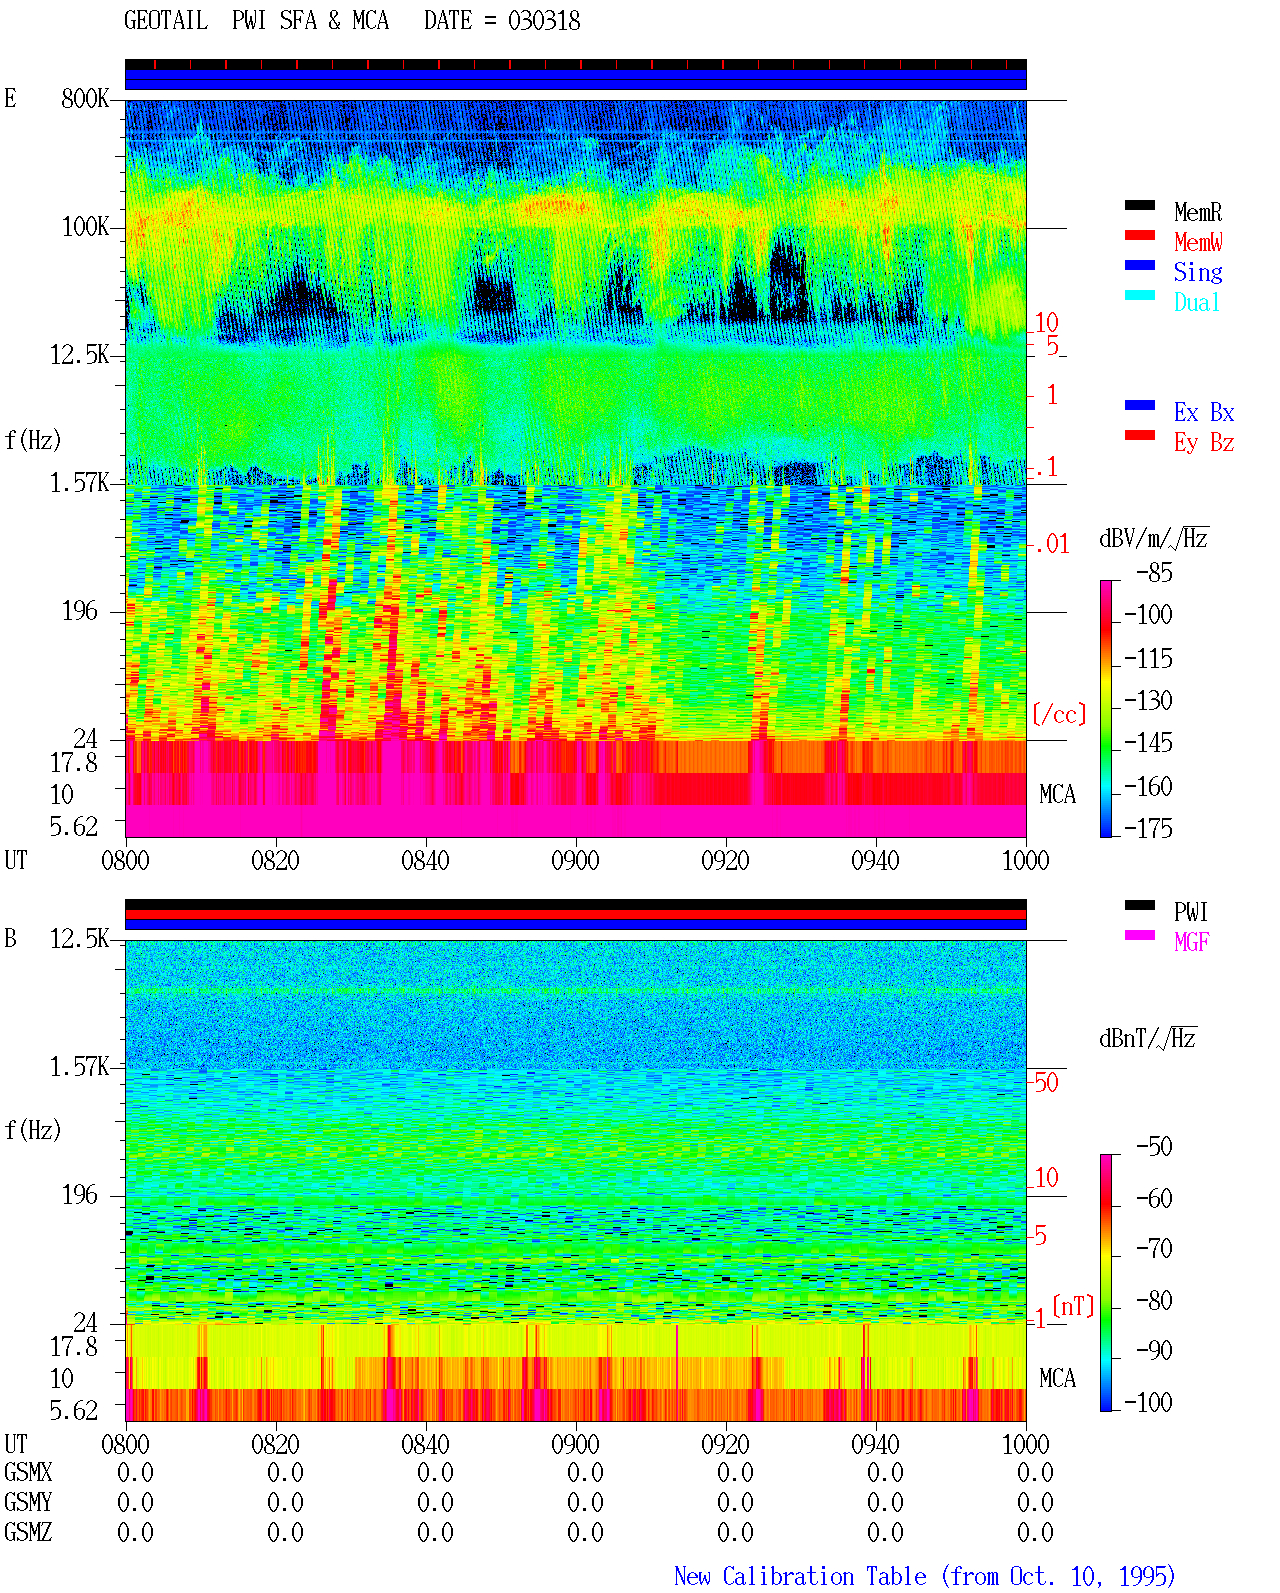Image resolution: width=1280 pixels, height=1593 pixels.
Task: Click the black MemR legend swatch
Action: pos(1140,206)
